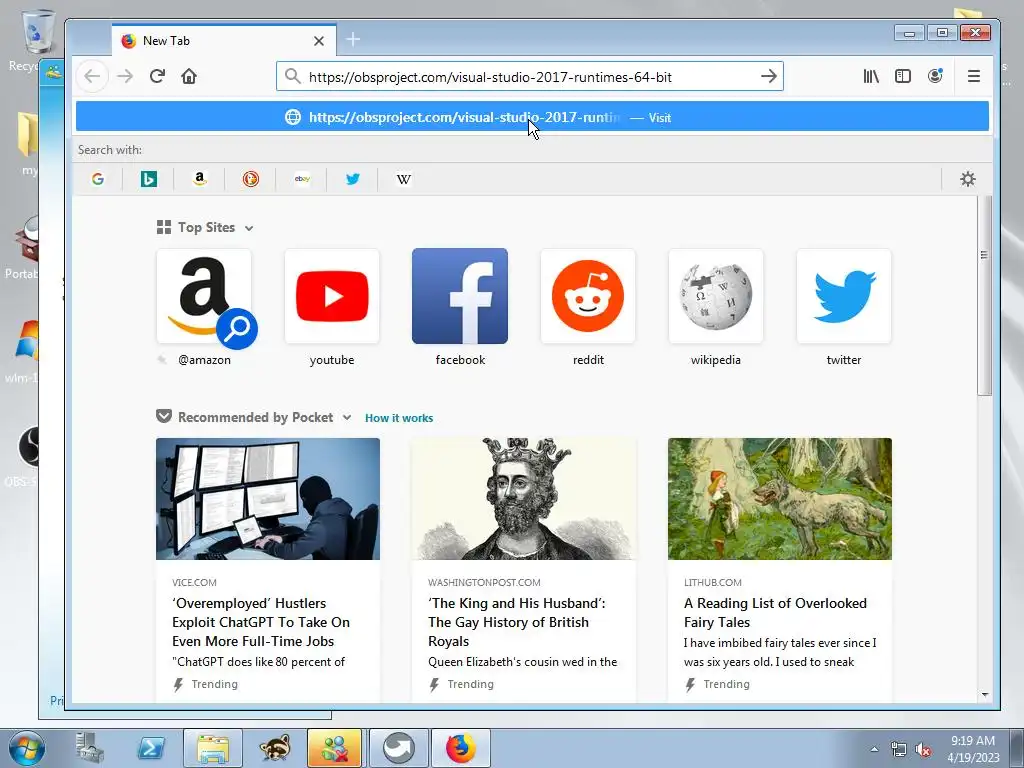The image size is (1024, 768).
Task: Click the scrollbar down arrow
Action: pos(985,695)
